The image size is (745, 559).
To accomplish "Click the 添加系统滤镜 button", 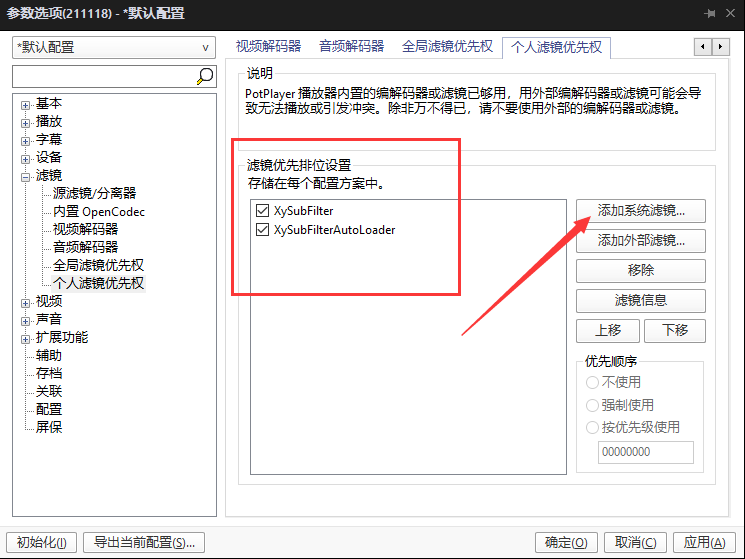I will [640, 210].
